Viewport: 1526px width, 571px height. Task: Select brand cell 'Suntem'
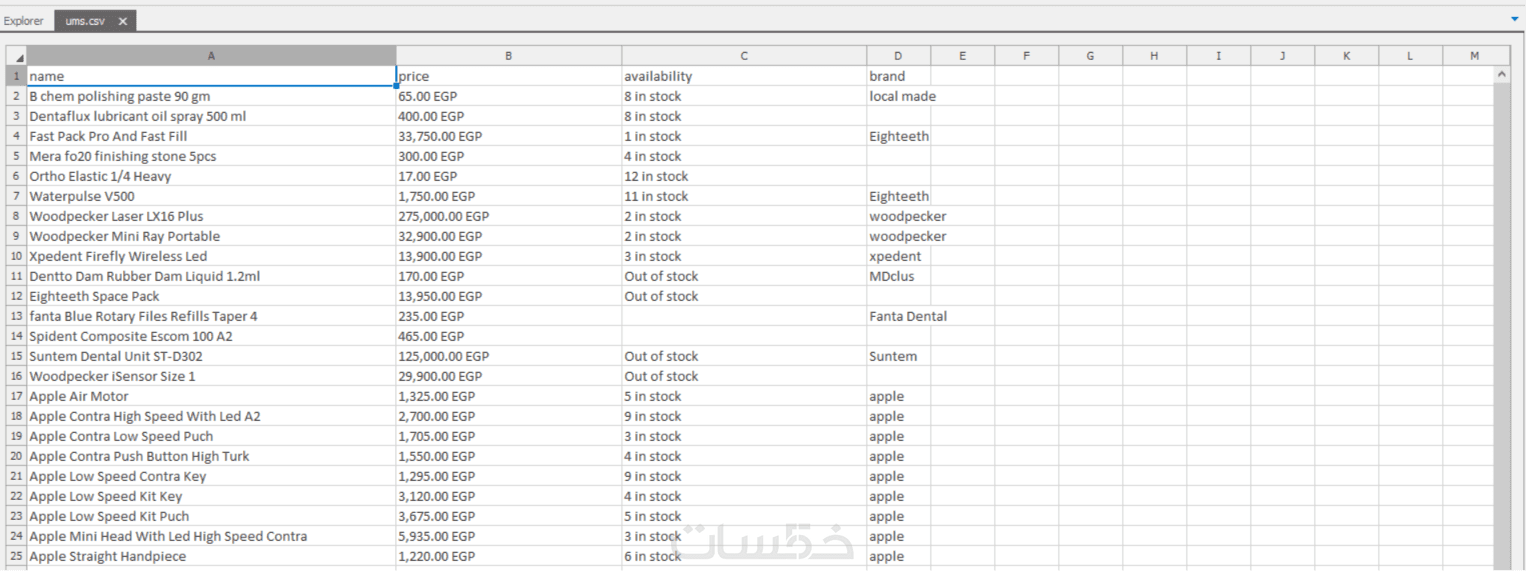pyautogui.click(x=898, y=356)
